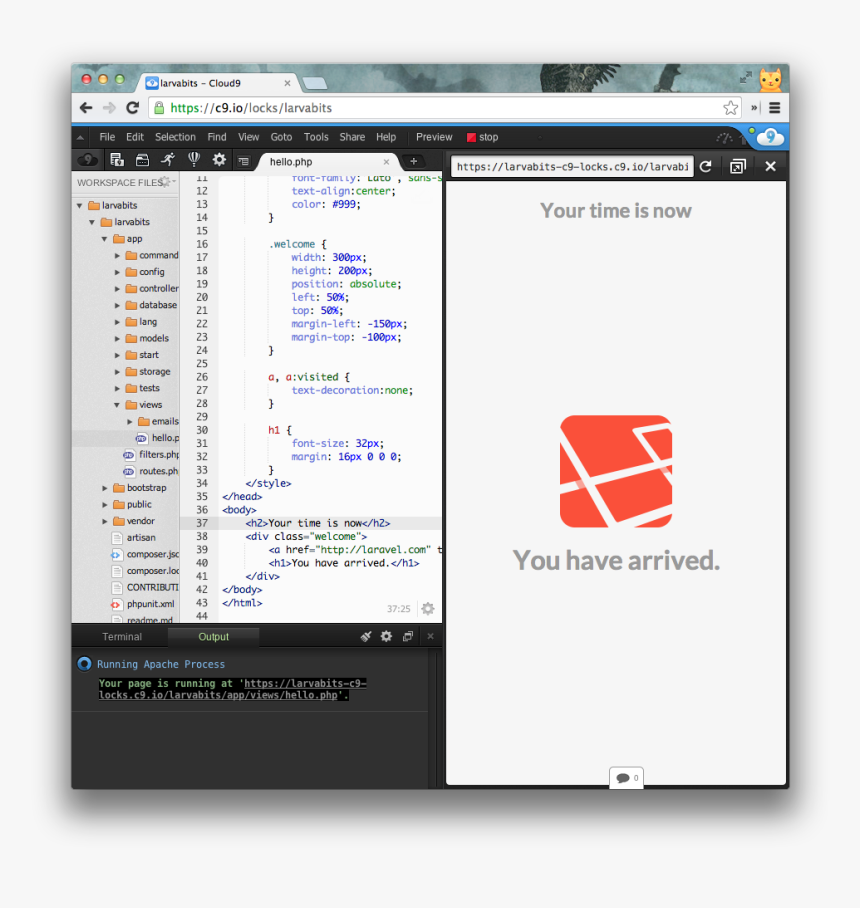Collapse the nested larvabits folder
This screenshot has width=860, height=908.
(92, 222)
